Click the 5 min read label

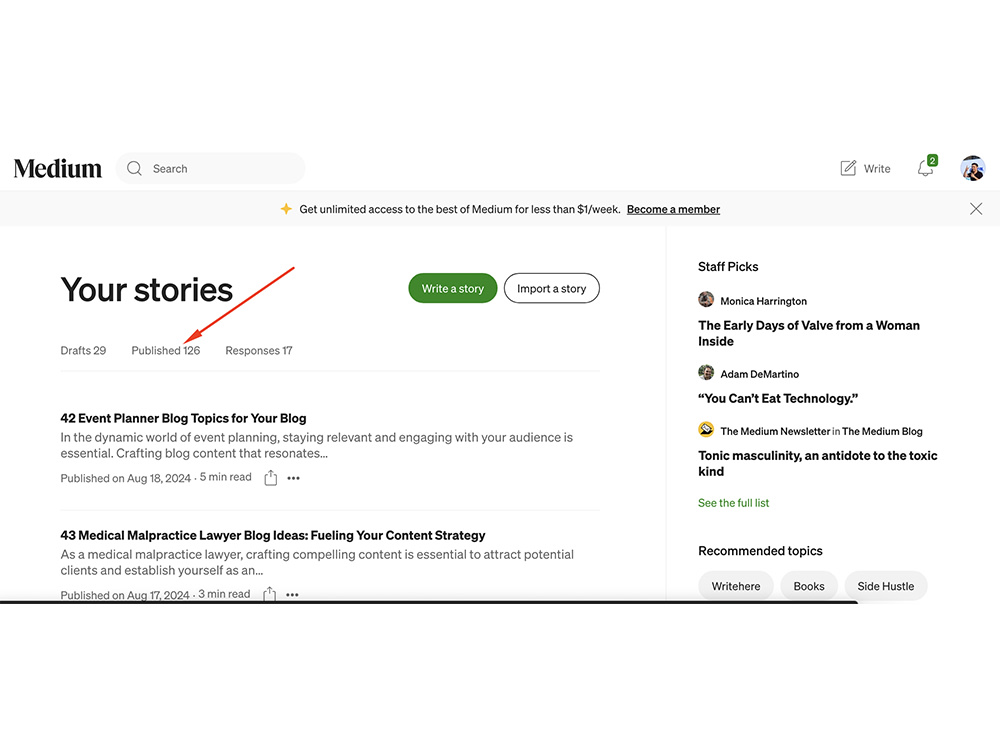[226, 477]
